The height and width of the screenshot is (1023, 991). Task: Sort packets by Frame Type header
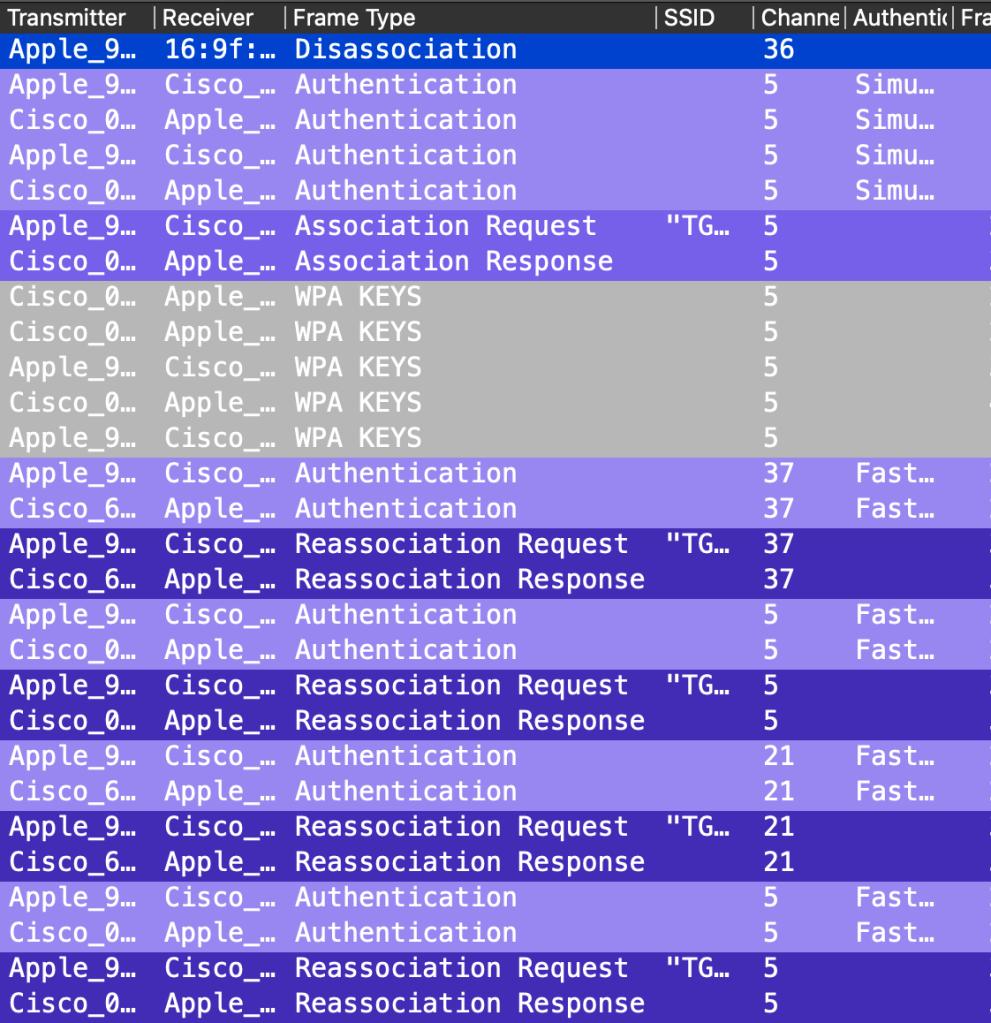(354, 18)
